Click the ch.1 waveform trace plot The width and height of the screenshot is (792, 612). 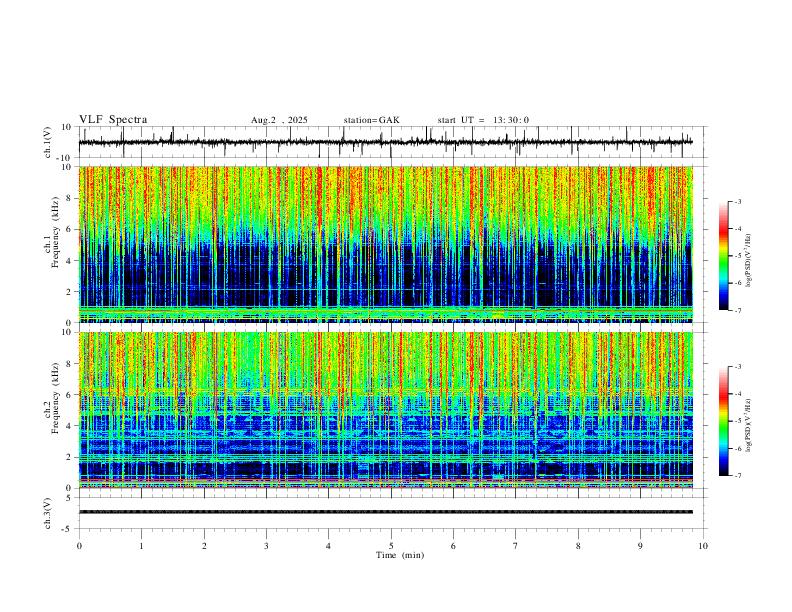click(386, 142)
